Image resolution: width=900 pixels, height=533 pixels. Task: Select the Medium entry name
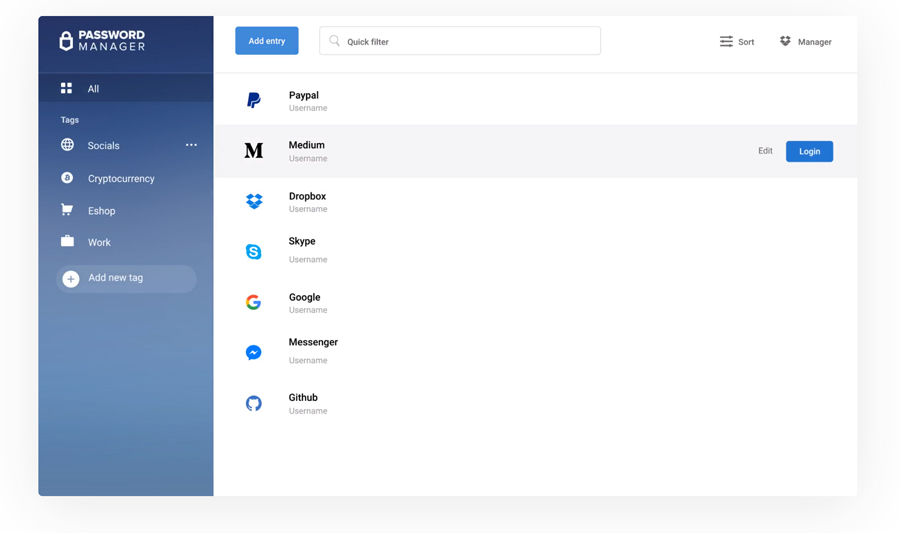[307, 145]
